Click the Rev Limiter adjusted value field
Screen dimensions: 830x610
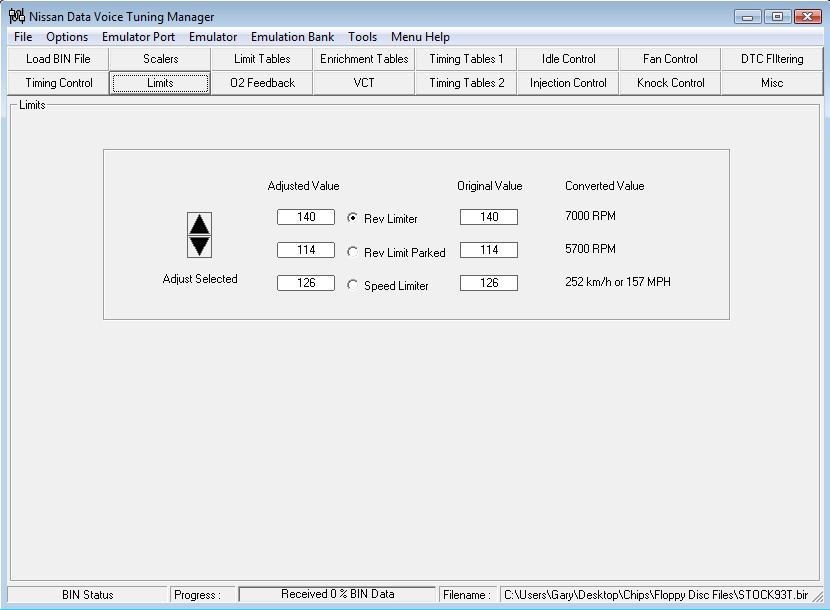point(305,217)
